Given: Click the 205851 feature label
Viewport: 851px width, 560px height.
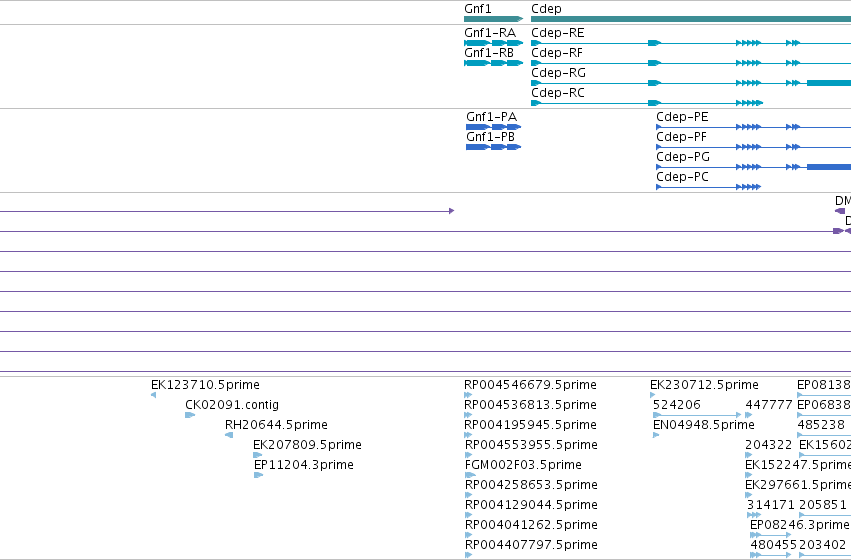Looking at the screenshot, I should pyautogui.click(x=823, y=505).
